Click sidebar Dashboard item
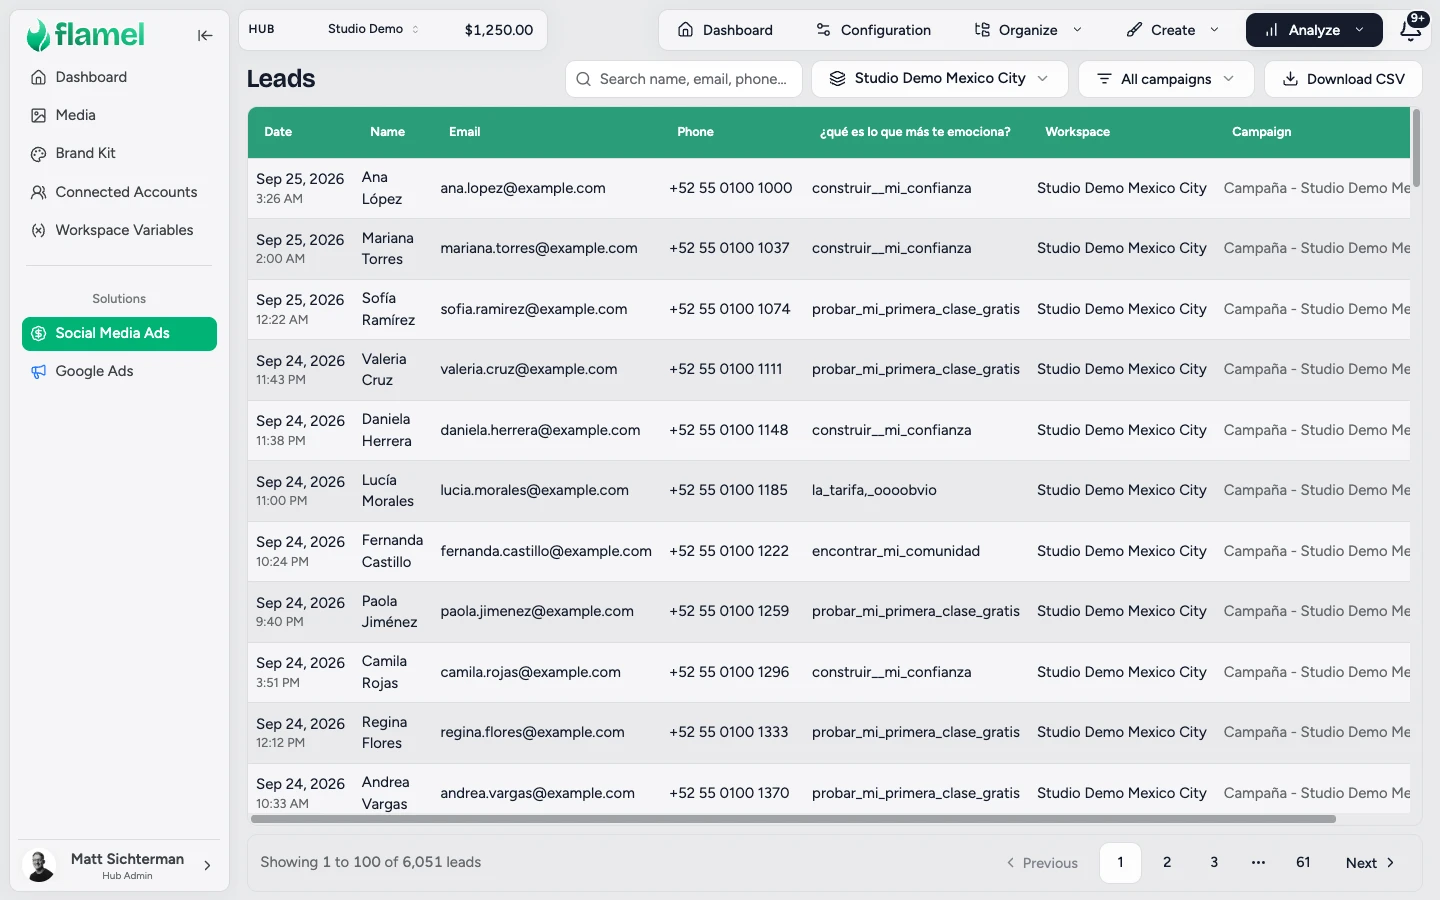Image resolution: width=1440 pixels, height=900 pixels. tap(119, 77)
